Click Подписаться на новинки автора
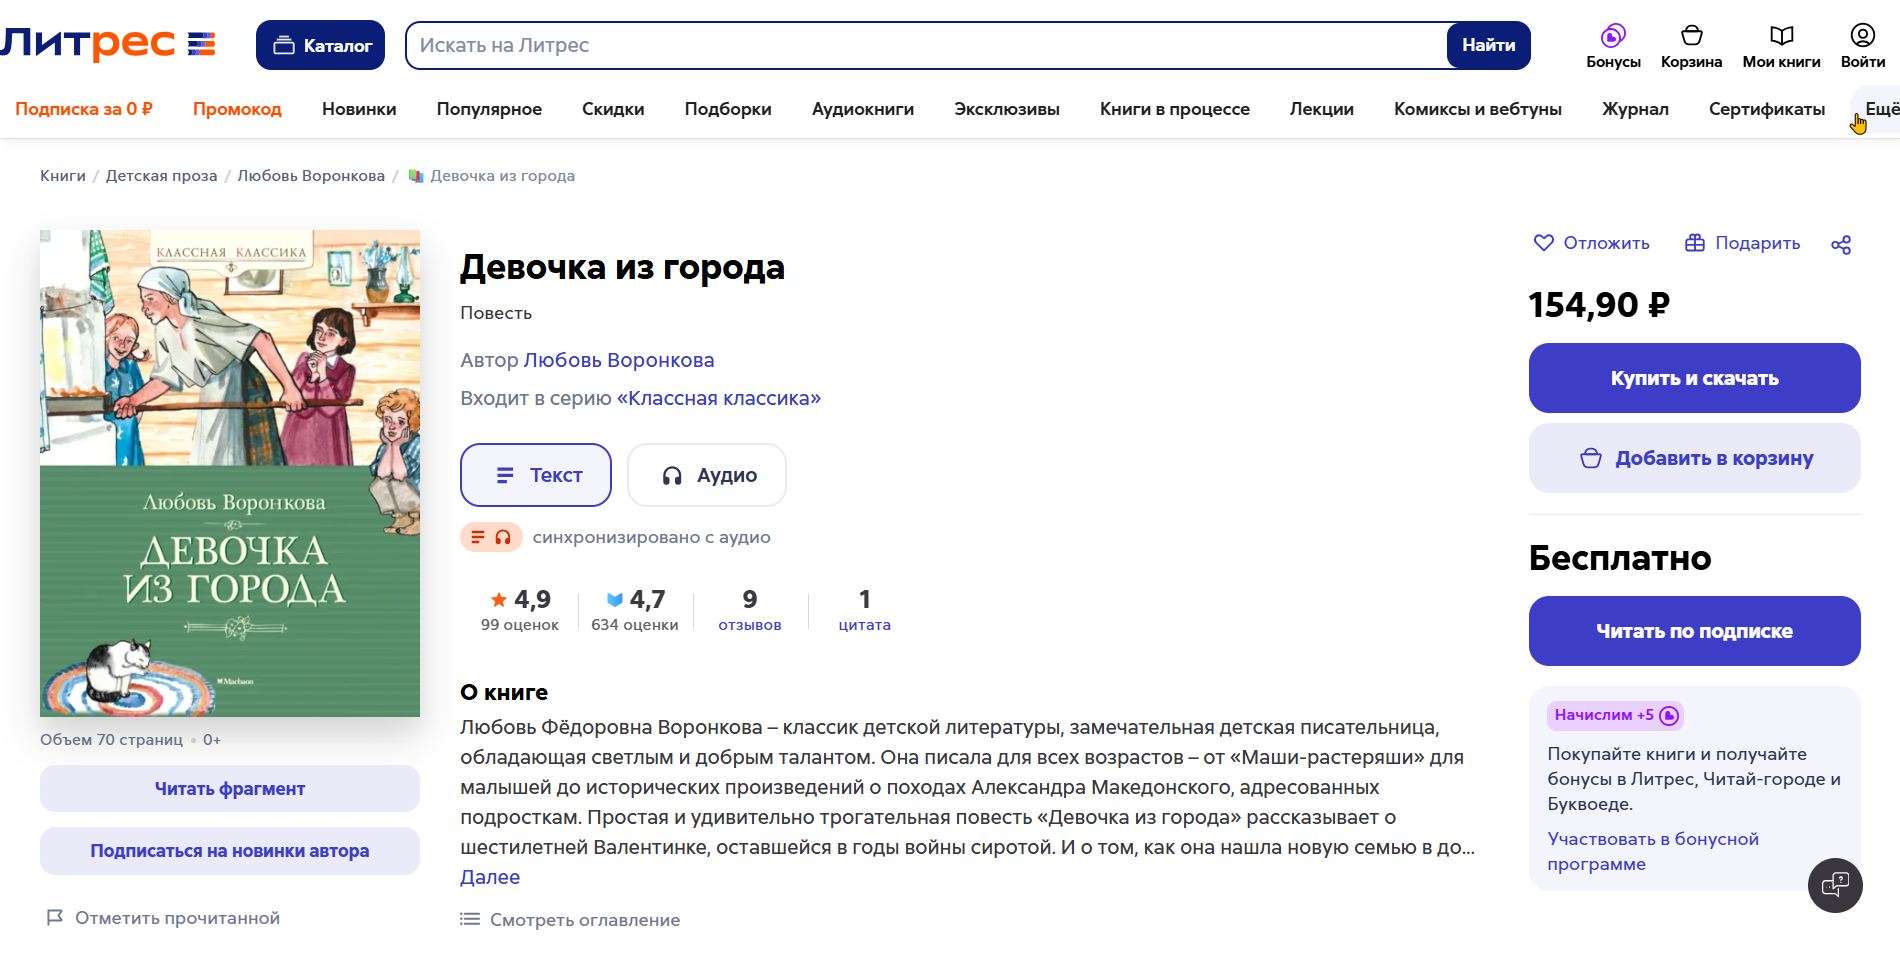The height and width of the screenshot is (964, 1900). (230, 851)
